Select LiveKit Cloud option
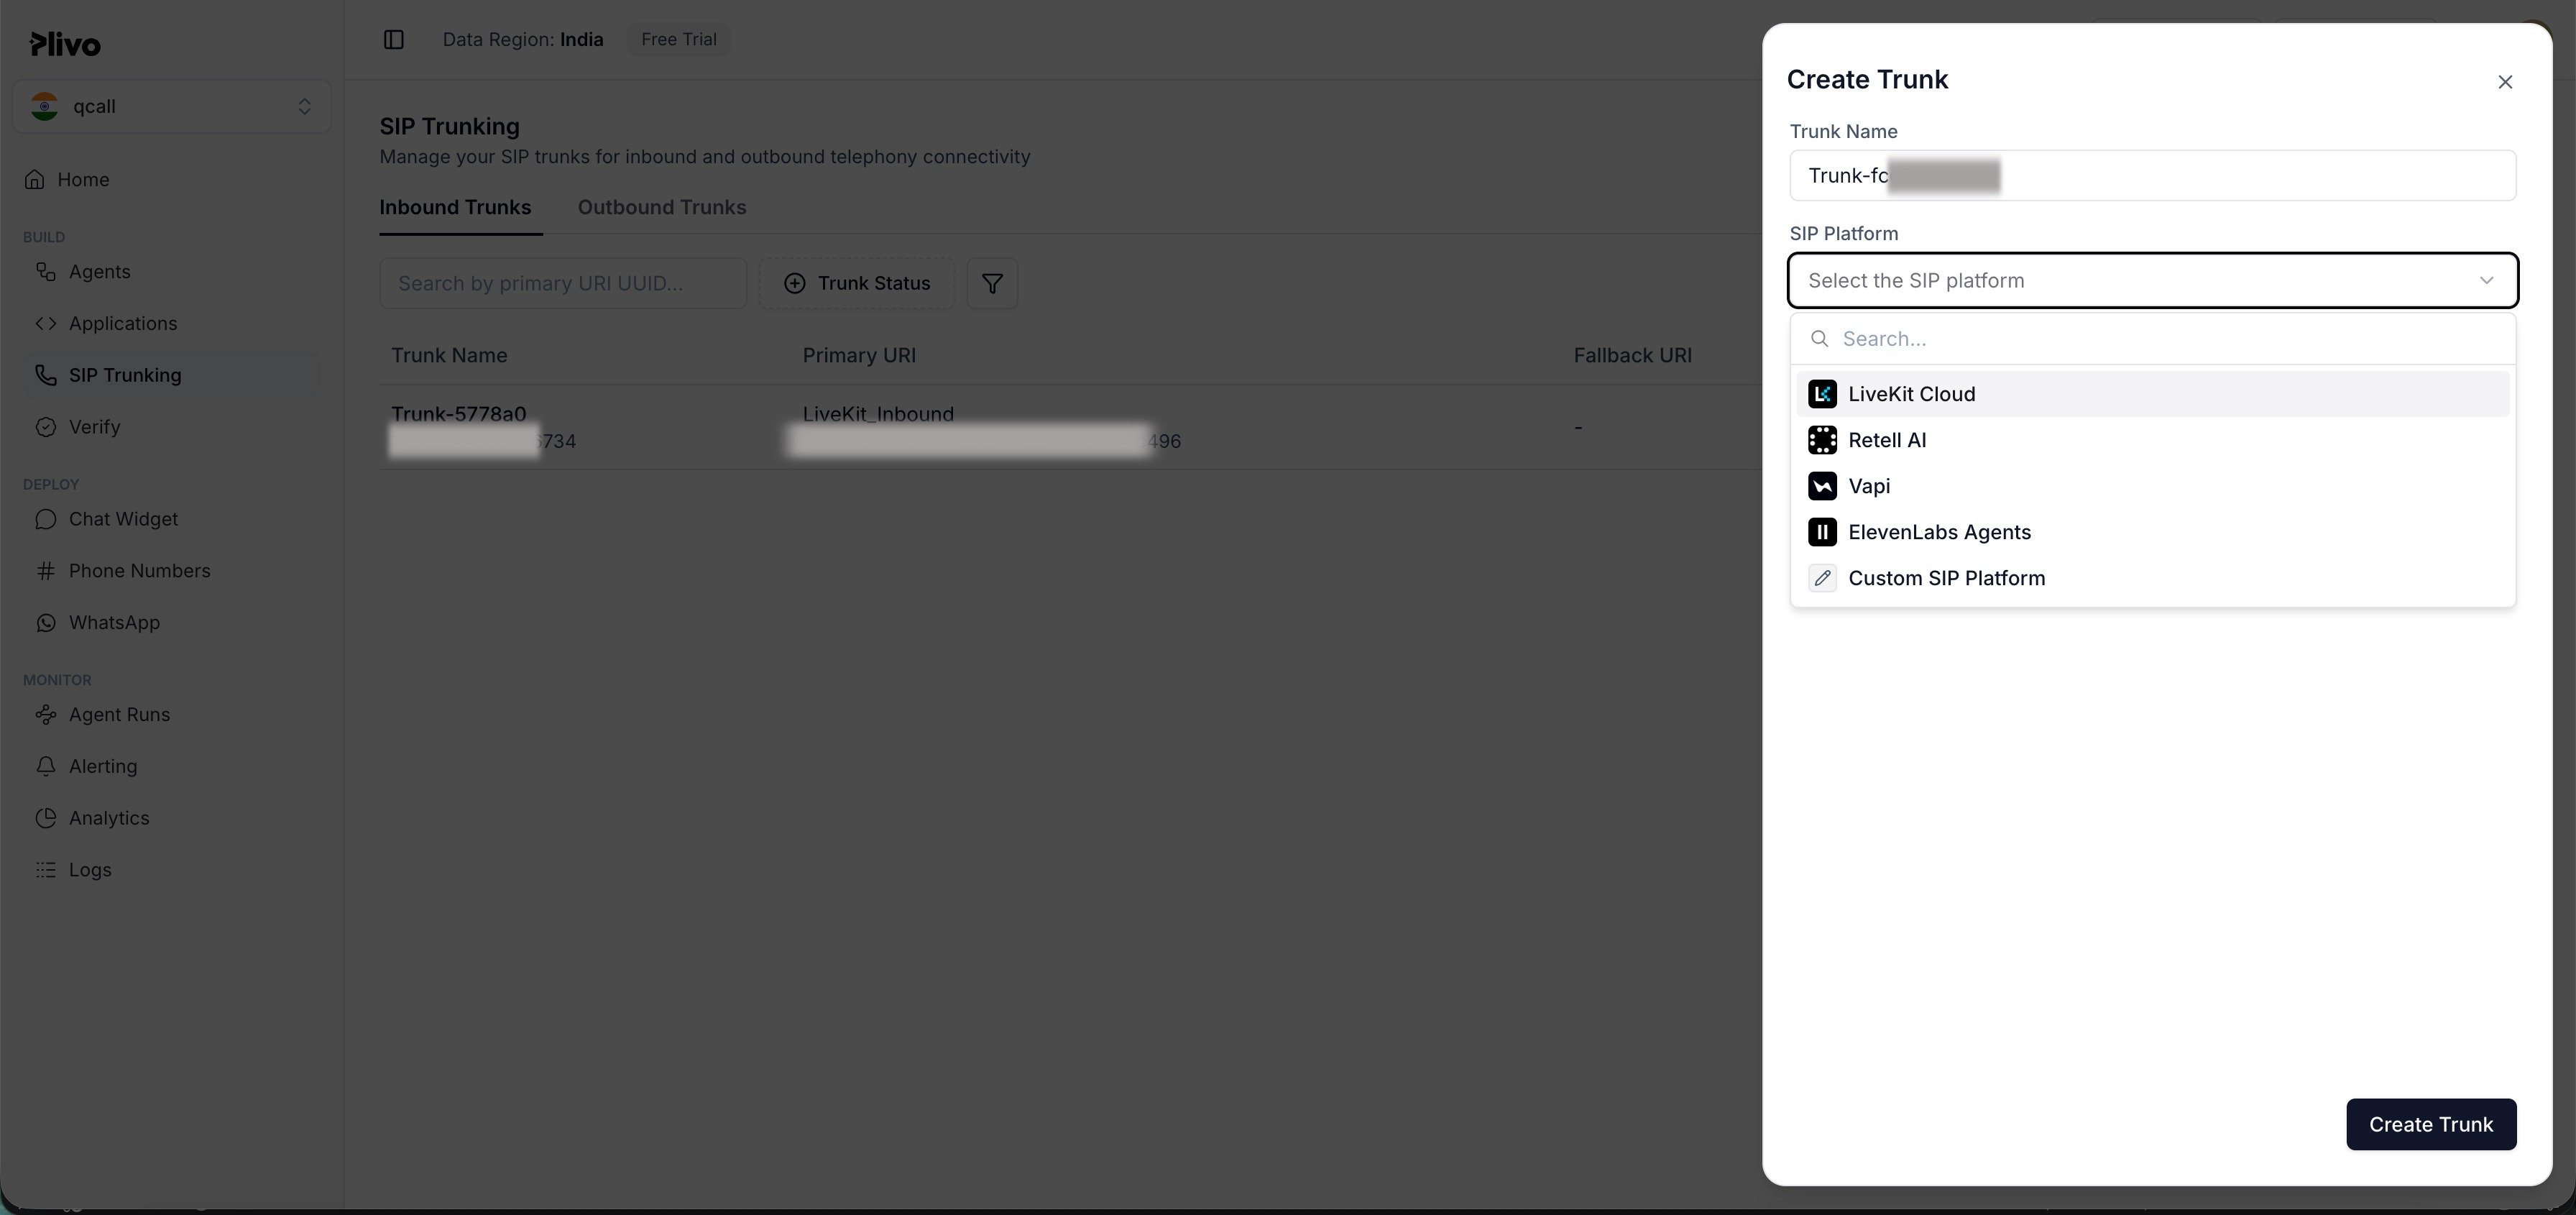 (2152, 394)
